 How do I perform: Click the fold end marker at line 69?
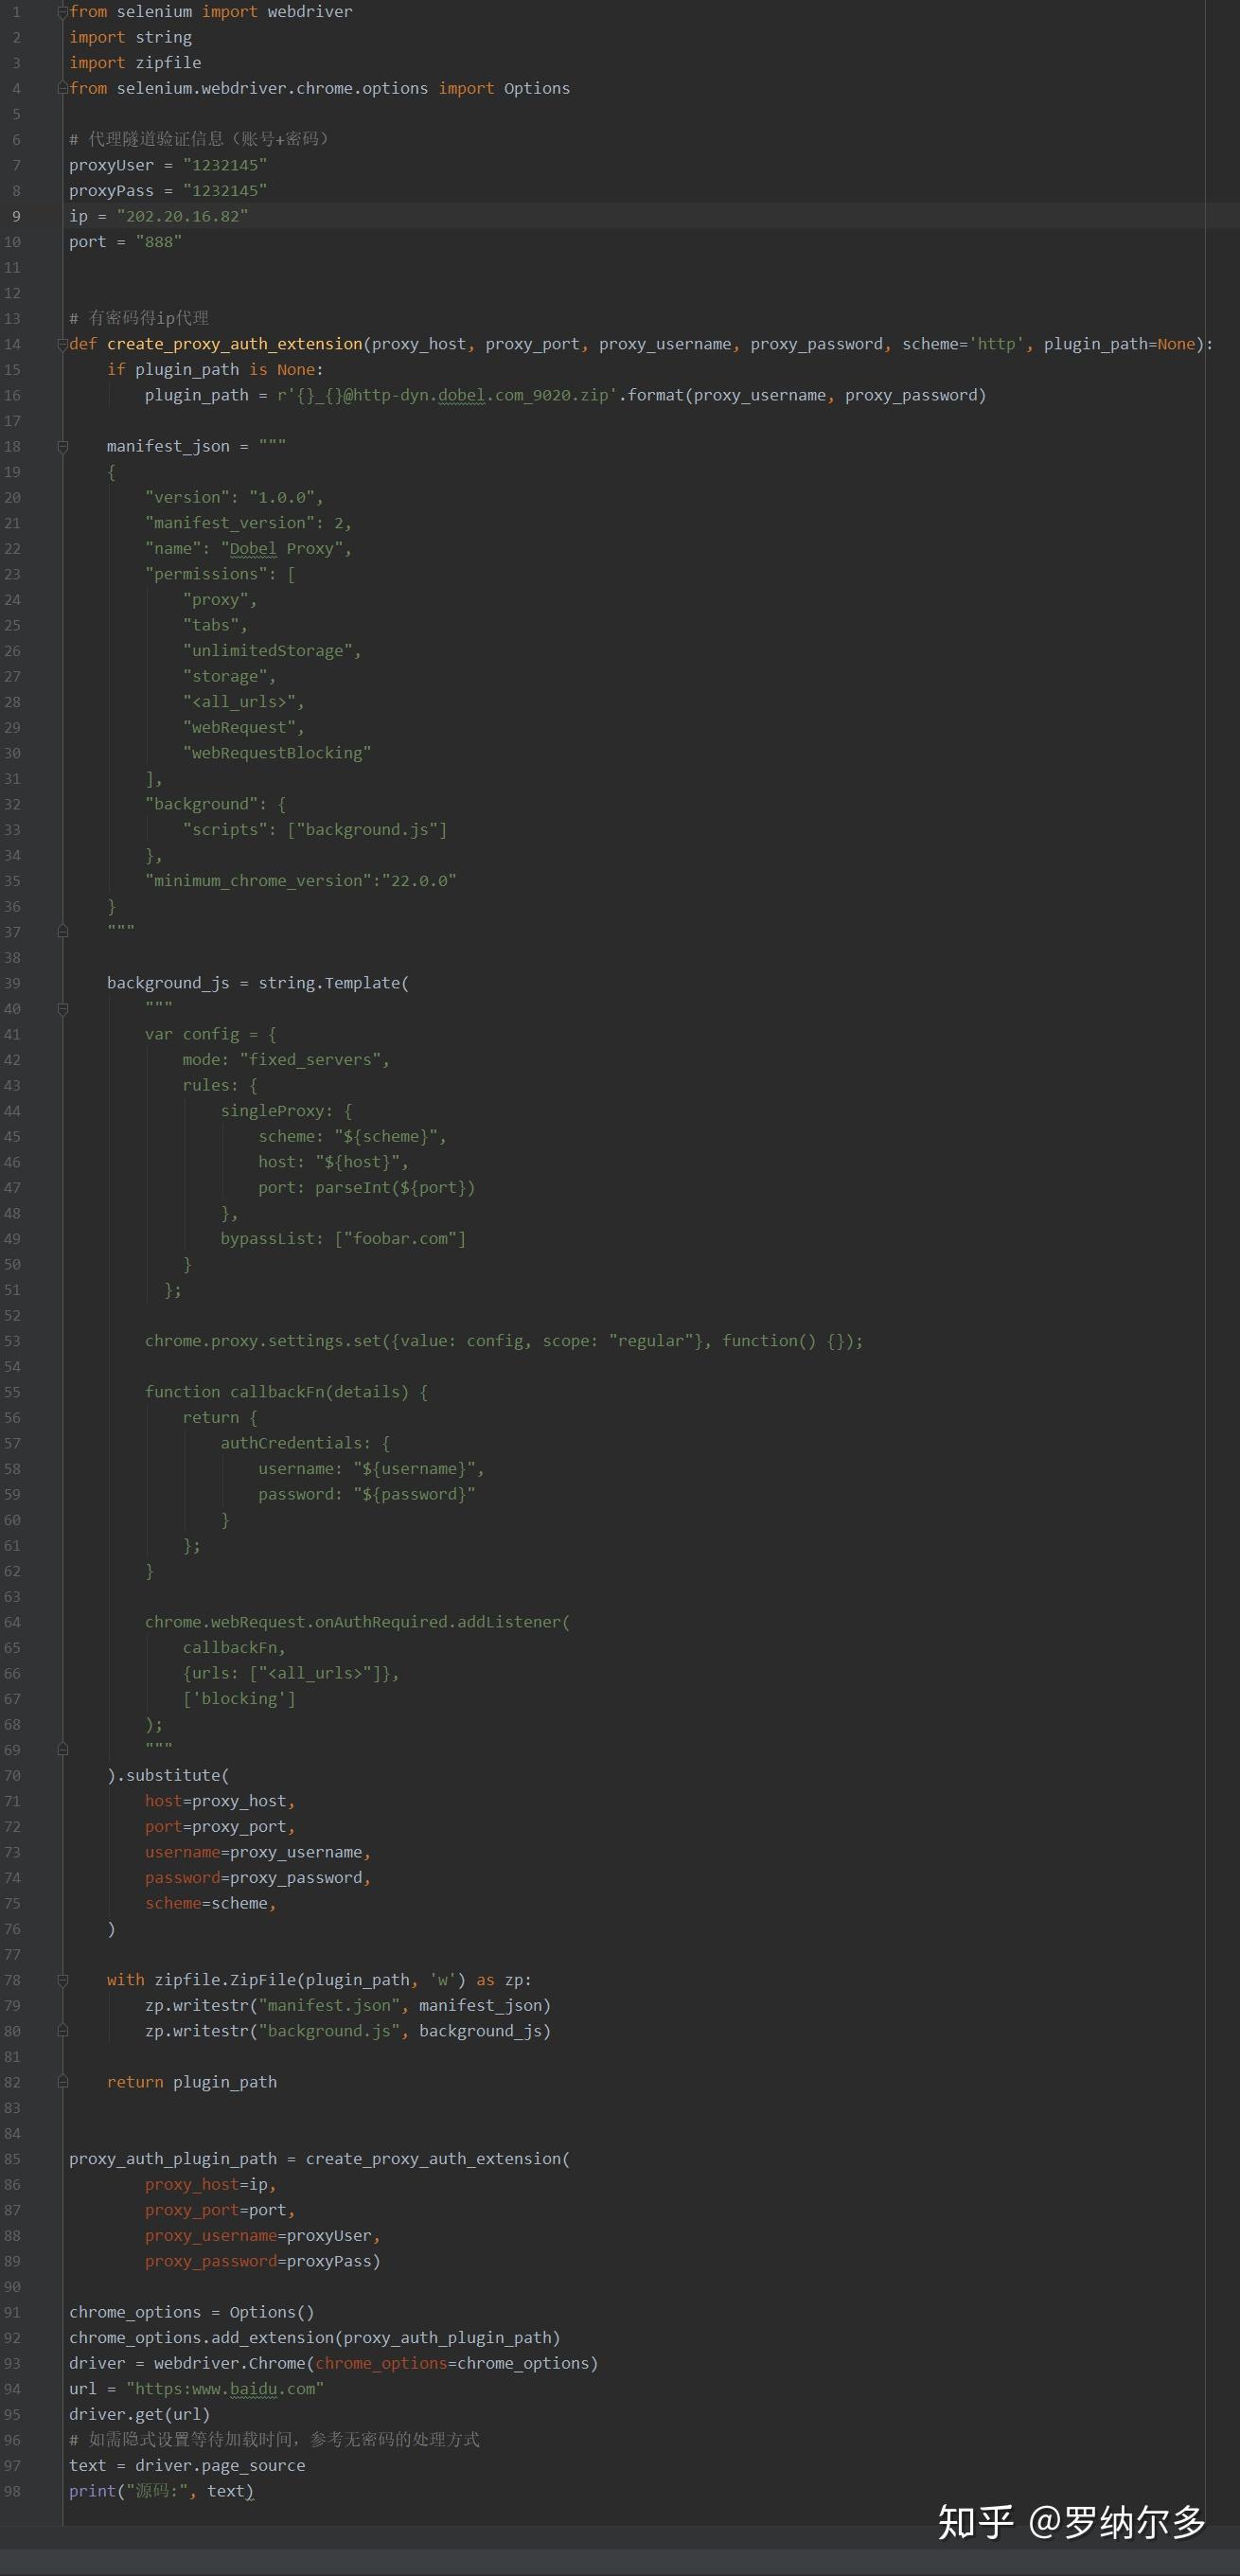click(63, 1750)
